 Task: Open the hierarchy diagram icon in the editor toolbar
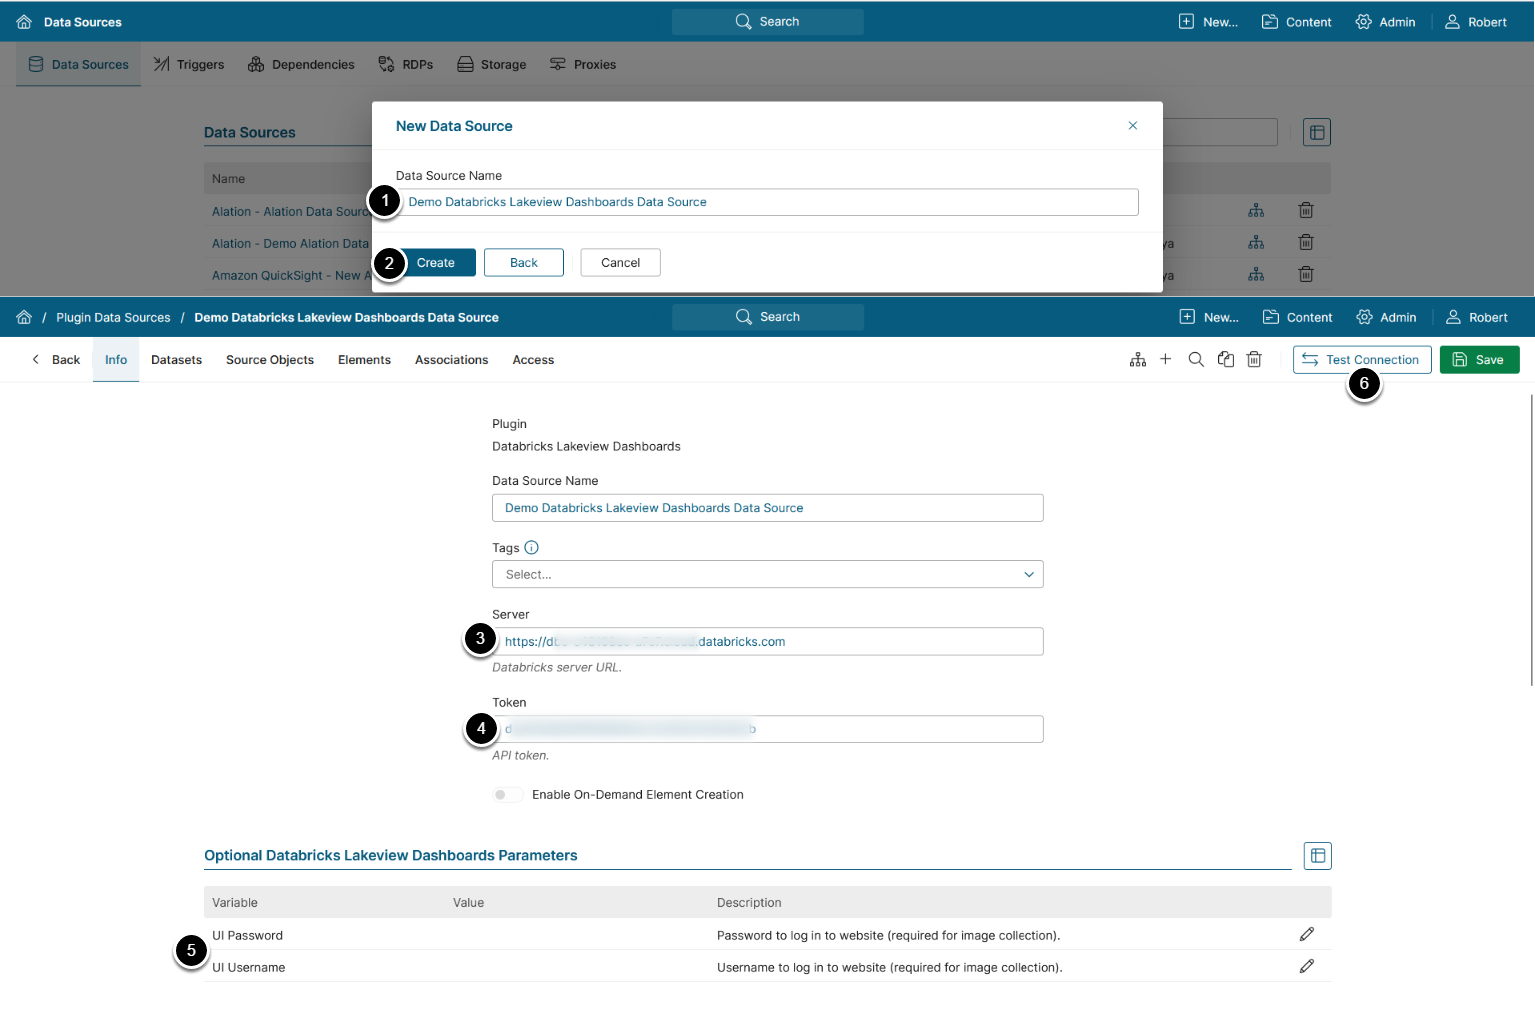(x=1138, y=359)
